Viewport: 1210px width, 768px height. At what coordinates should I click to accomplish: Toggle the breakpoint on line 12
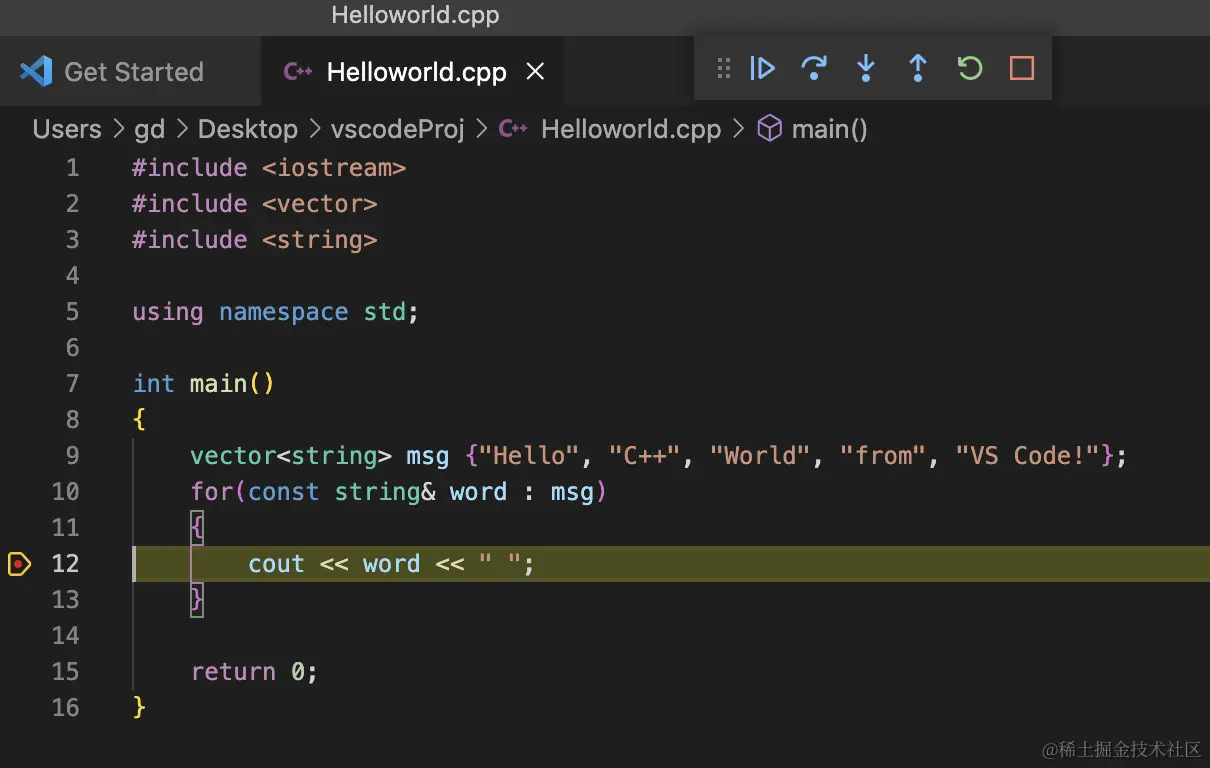[x=19, y=564]
